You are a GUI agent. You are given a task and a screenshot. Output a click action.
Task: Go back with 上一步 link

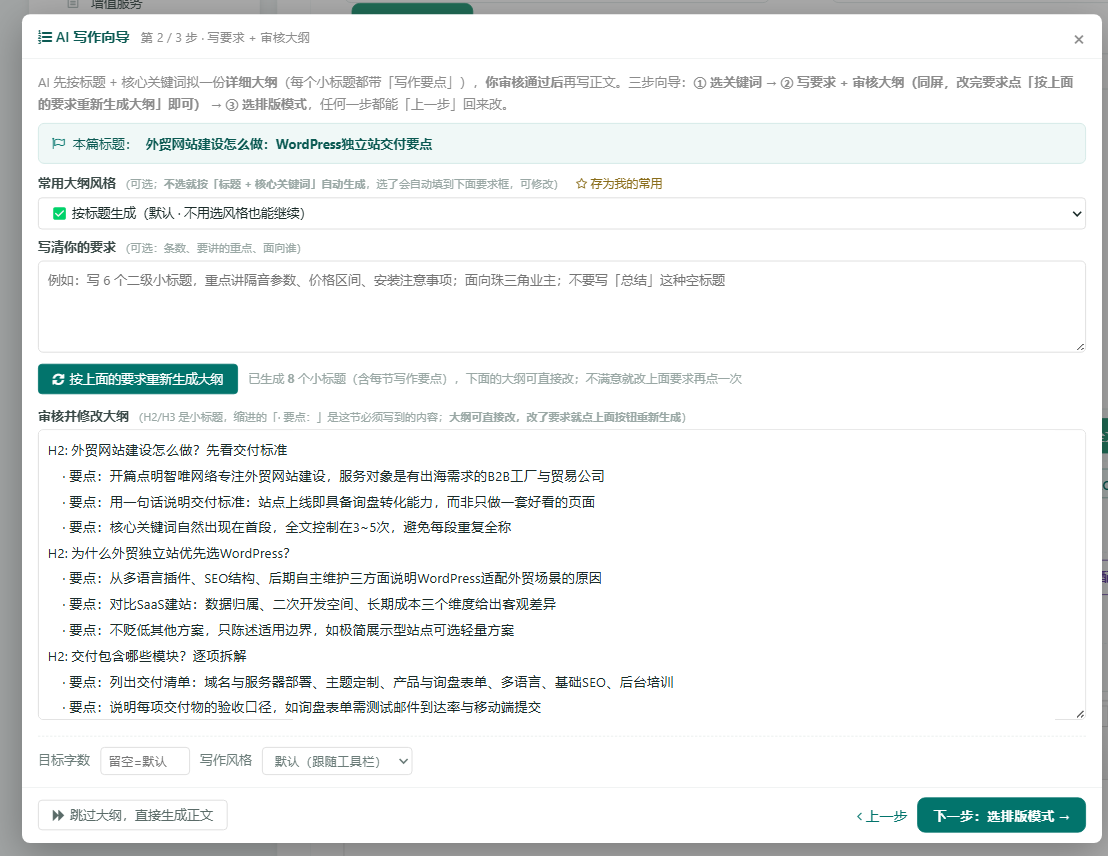click(882, 816)
